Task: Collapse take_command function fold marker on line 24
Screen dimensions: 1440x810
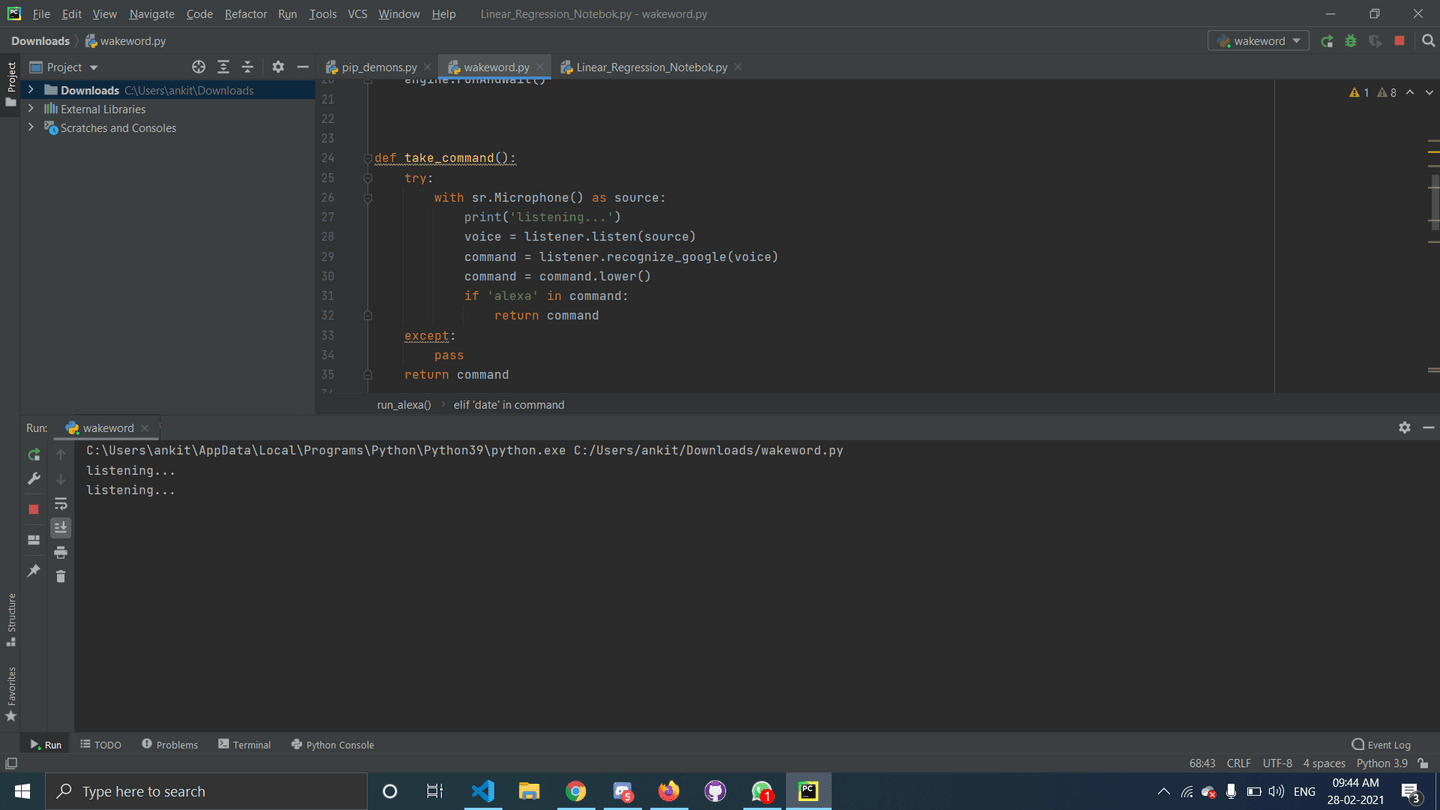Action: click(x=368, y=158)
